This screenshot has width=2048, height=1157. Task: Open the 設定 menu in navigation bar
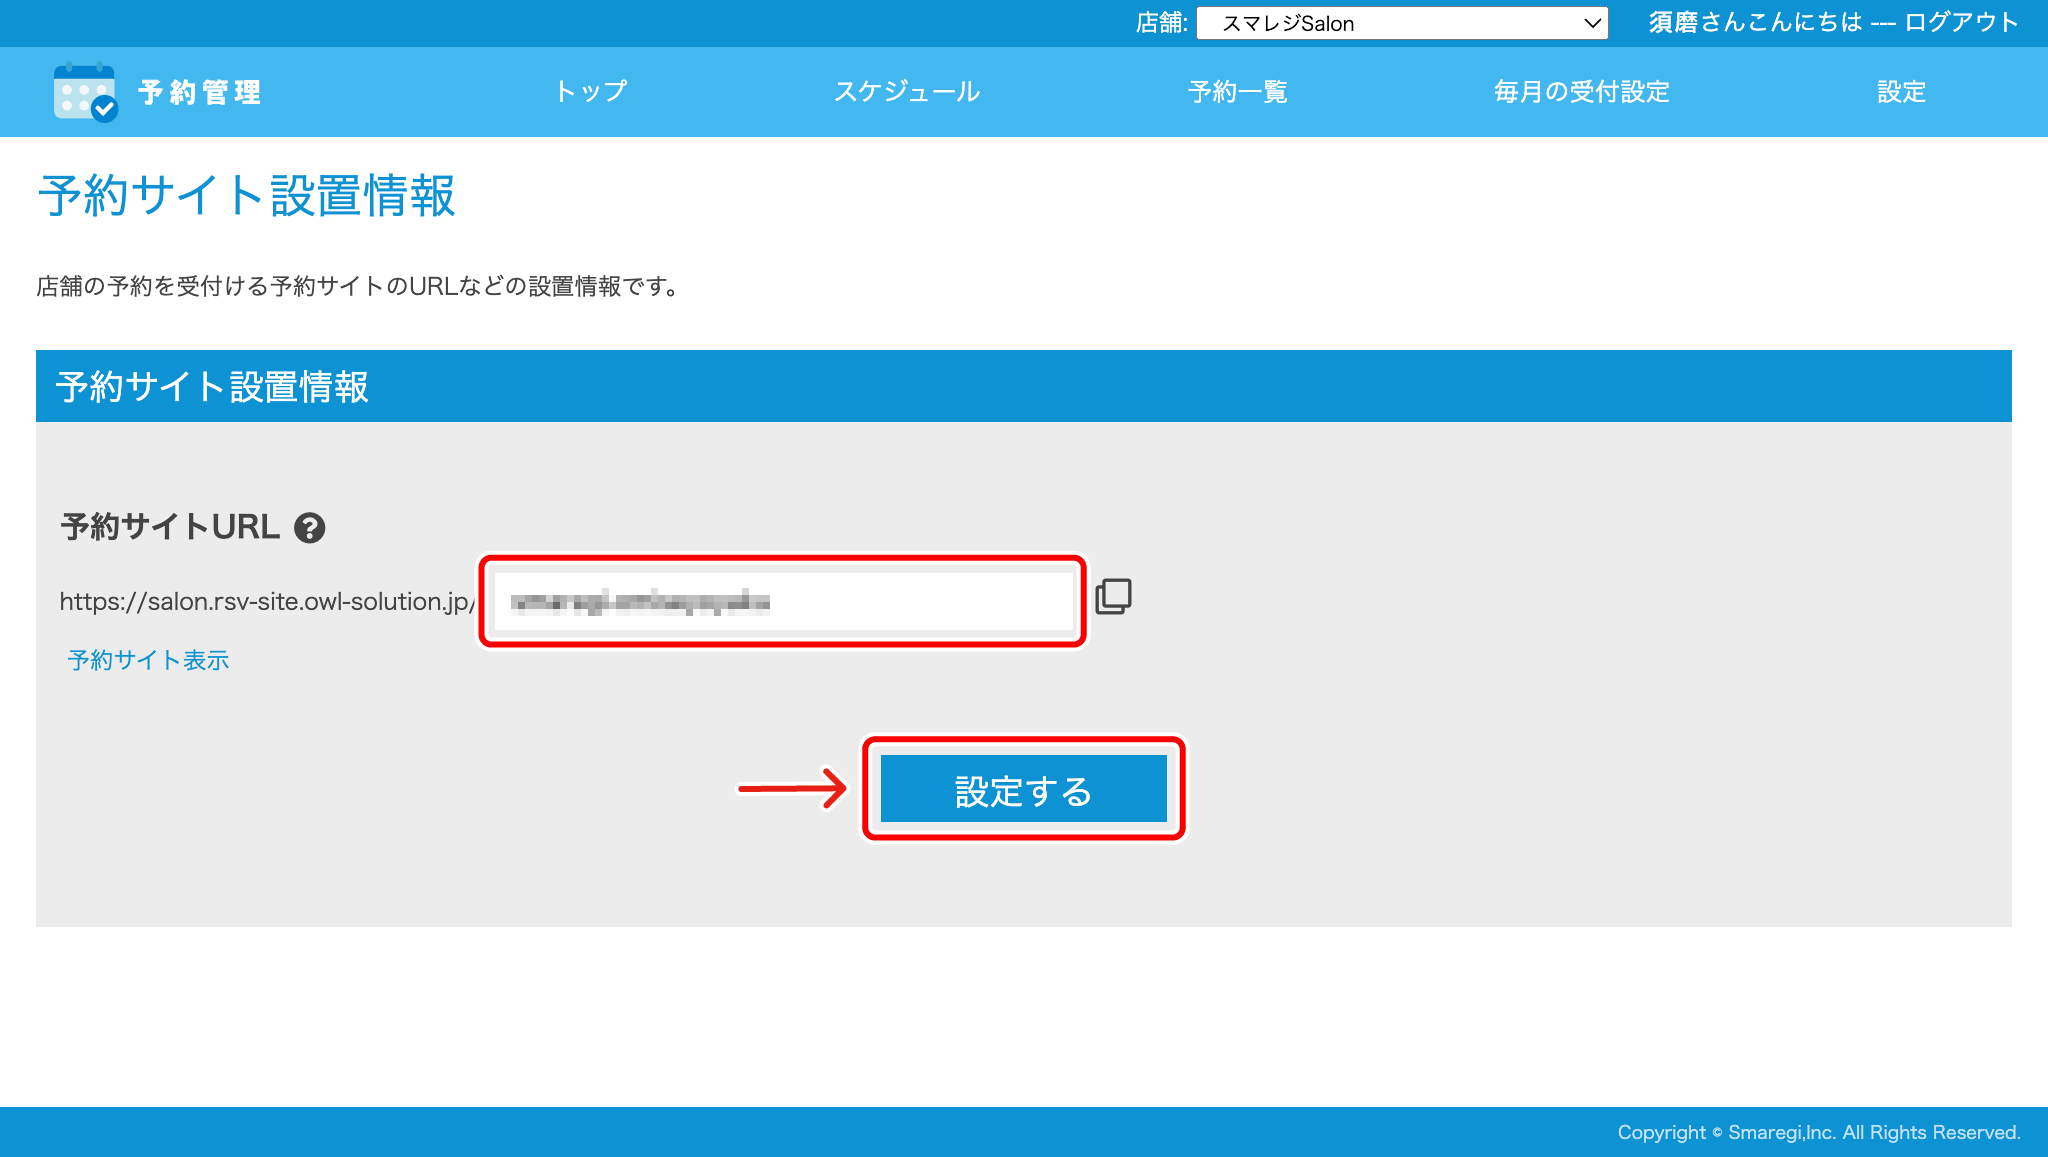[1900, 92]
